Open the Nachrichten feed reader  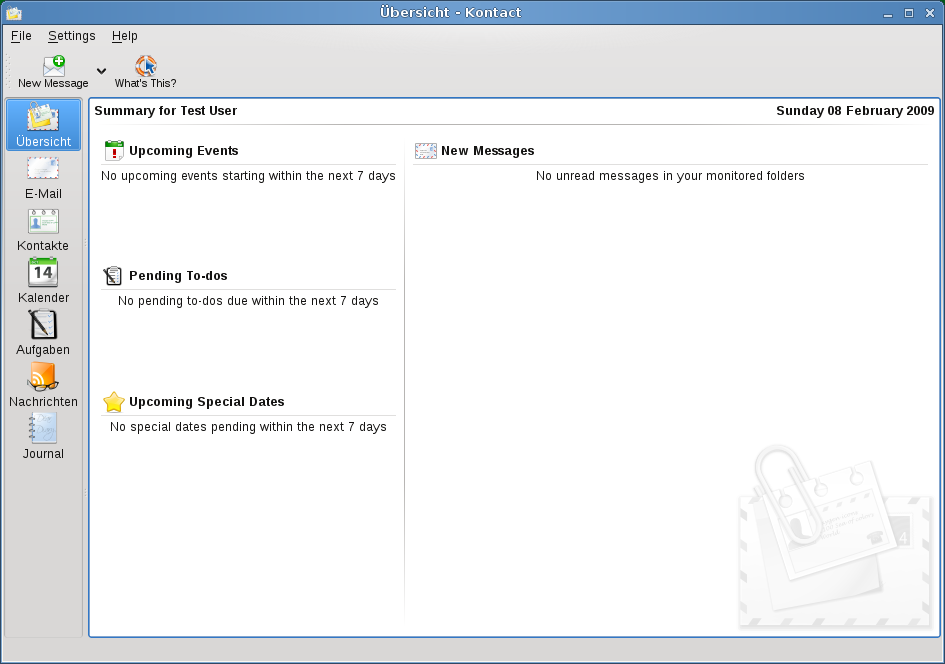click(x=43, y=386)
